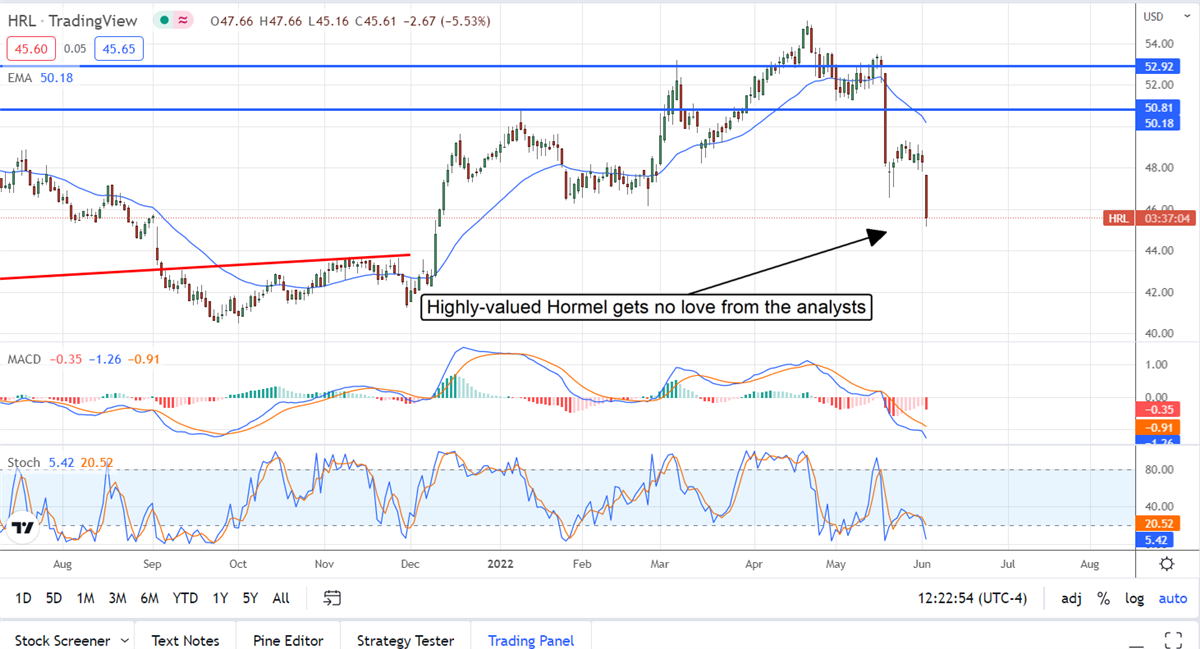Open the Text Notes tab

click(187, 640)
